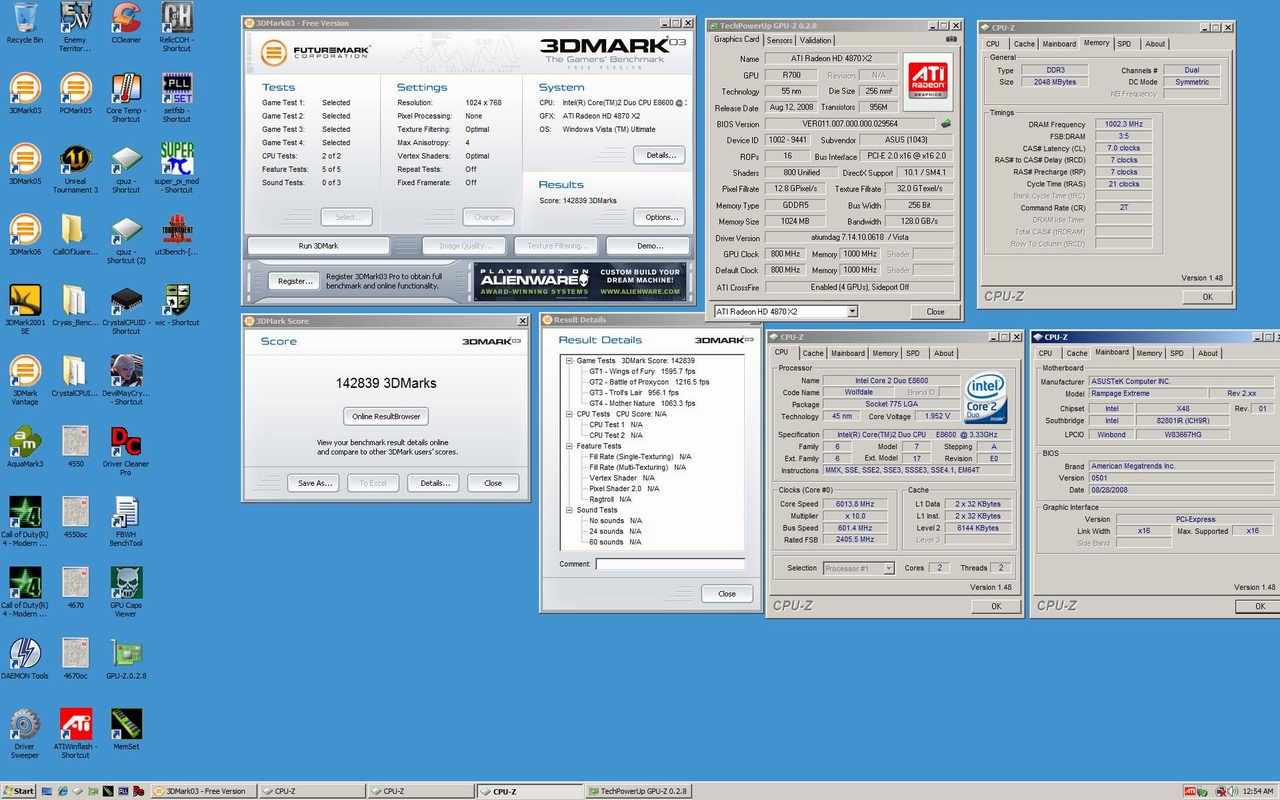Click OK in the CPU-Z Memory window
Image resolution: width=1280 pixels, height=800 pixels.
pyautogui.click(x=1207, y=297)
